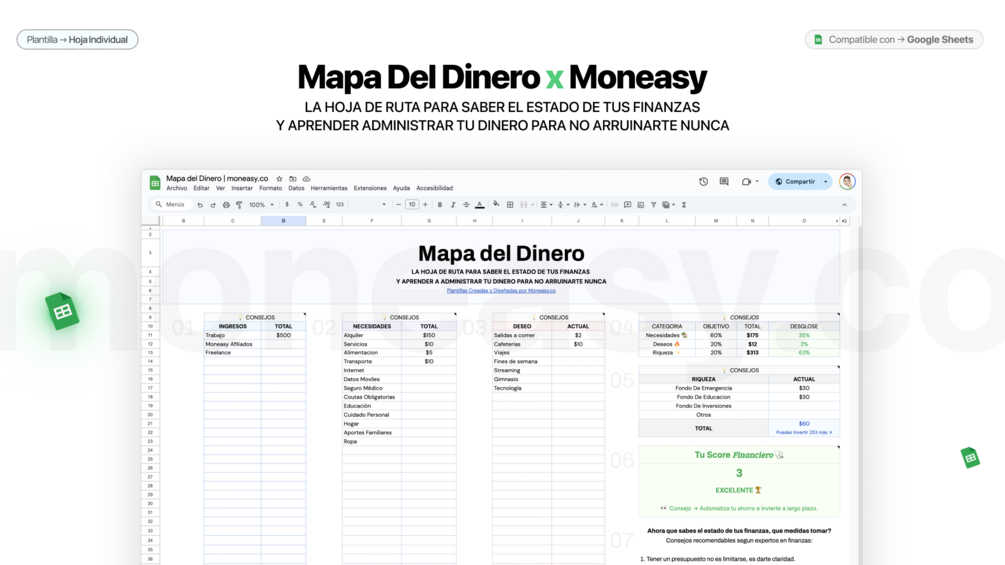Open the Archivo menu

[177, 188]
